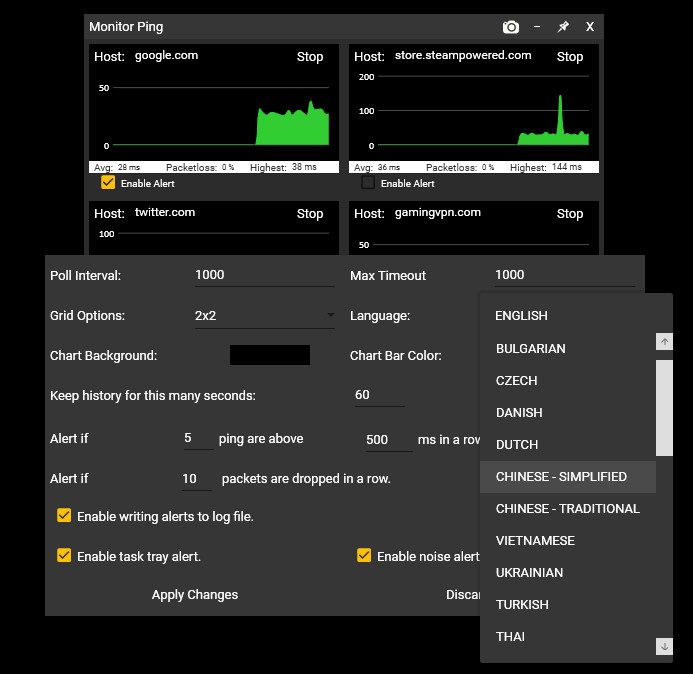Disable alert for google.com host
The image size is (693, 674).
[x=108, y=183]
